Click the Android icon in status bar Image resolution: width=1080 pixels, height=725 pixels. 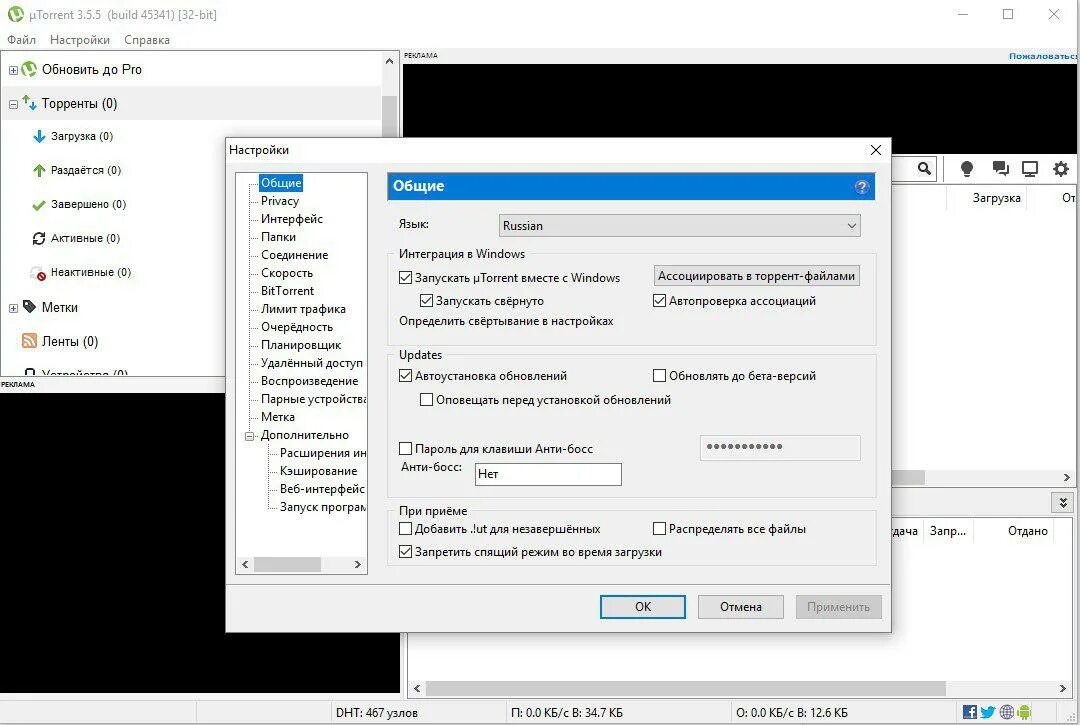pyautogui.click(x=1024, y=712)
